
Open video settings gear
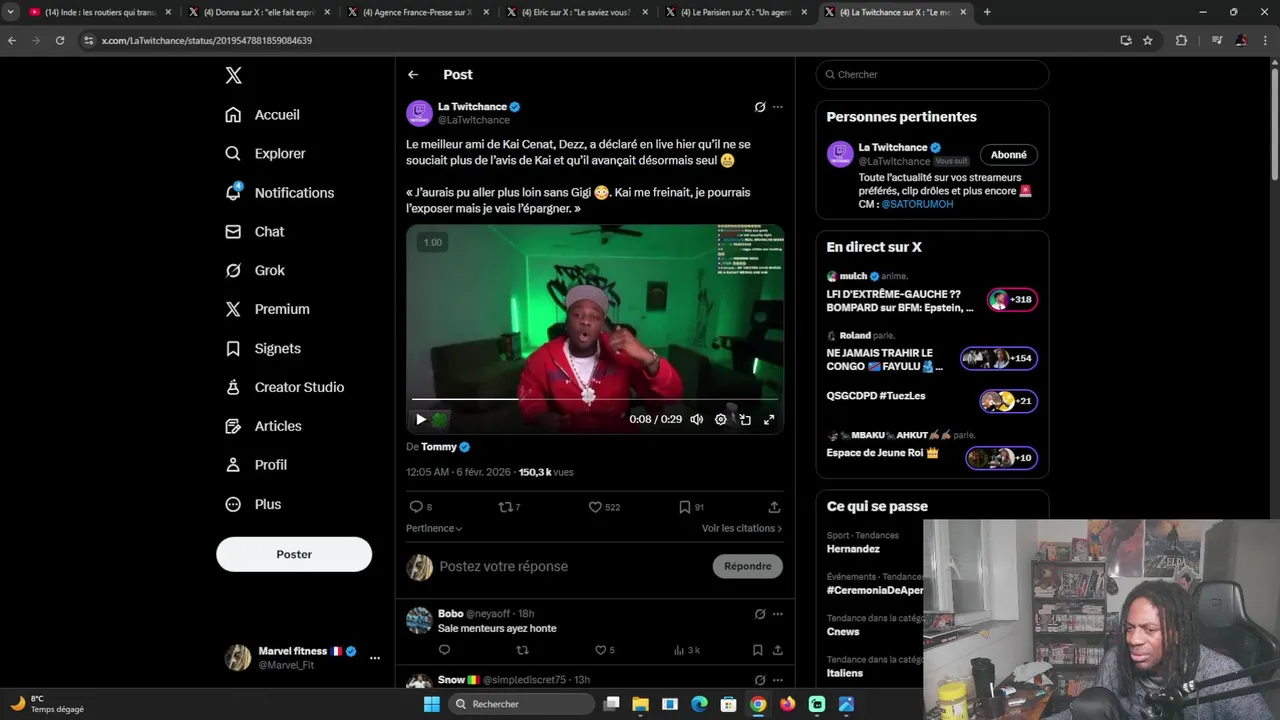pyautogui.click(x=721, y=420)
